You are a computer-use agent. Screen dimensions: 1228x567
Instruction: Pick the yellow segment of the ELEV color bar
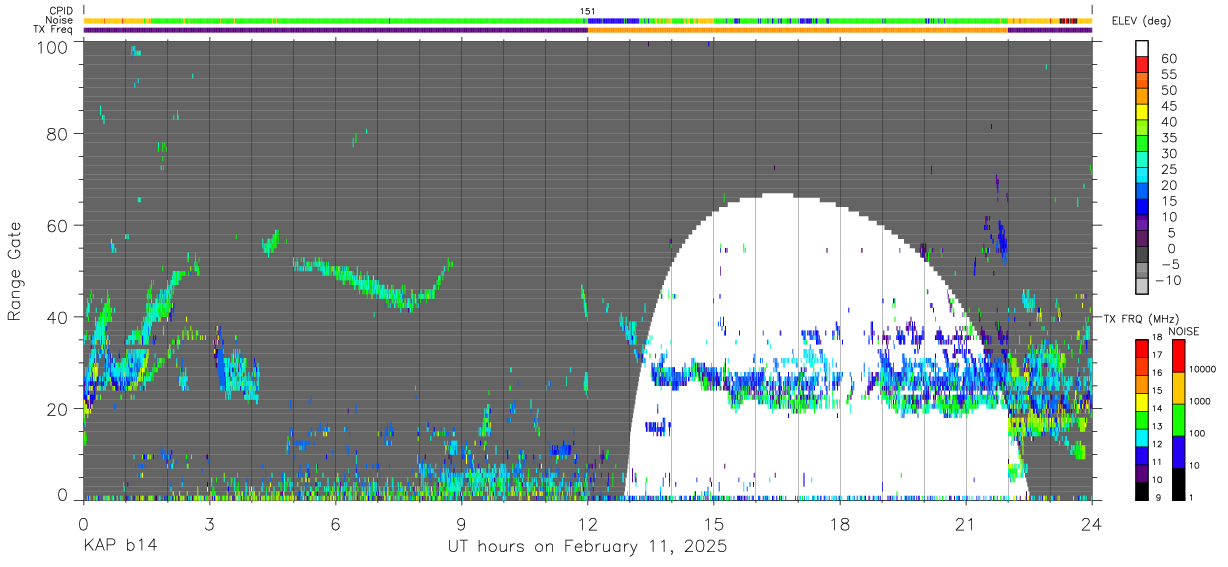[x=1142, y=112]
